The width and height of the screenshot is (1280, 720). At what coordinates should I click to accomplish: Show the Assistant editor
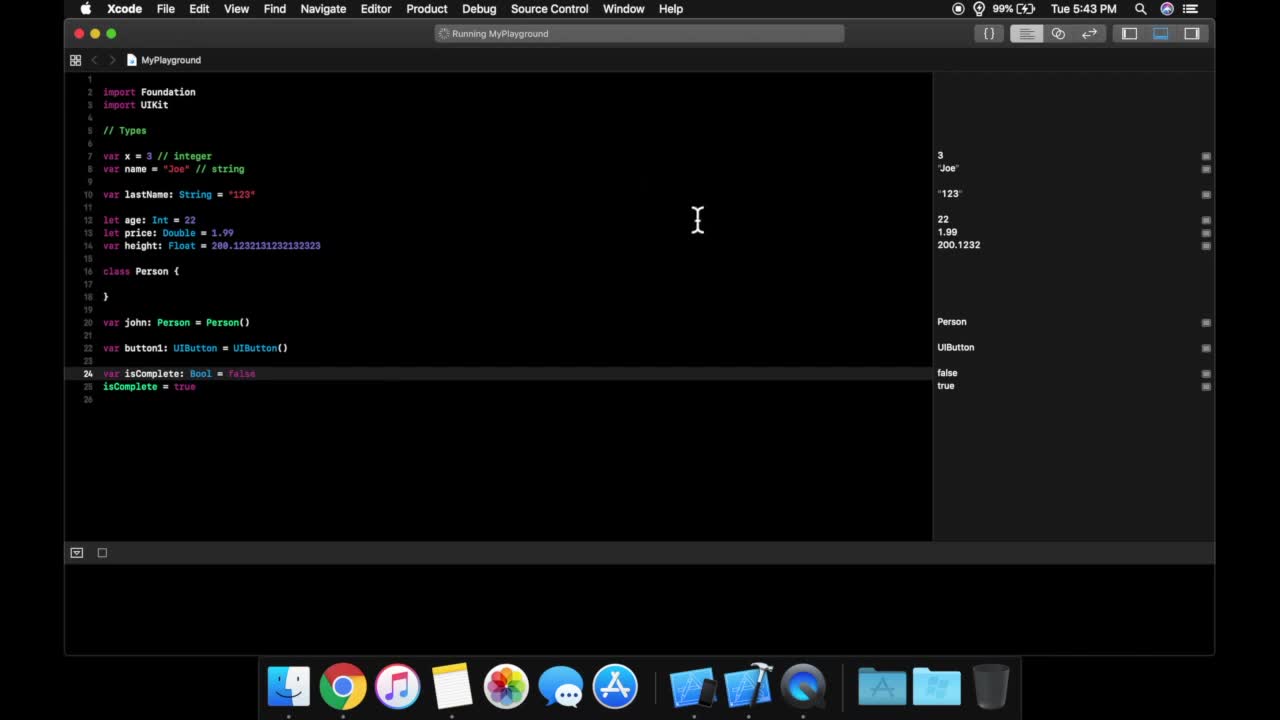1058,33
